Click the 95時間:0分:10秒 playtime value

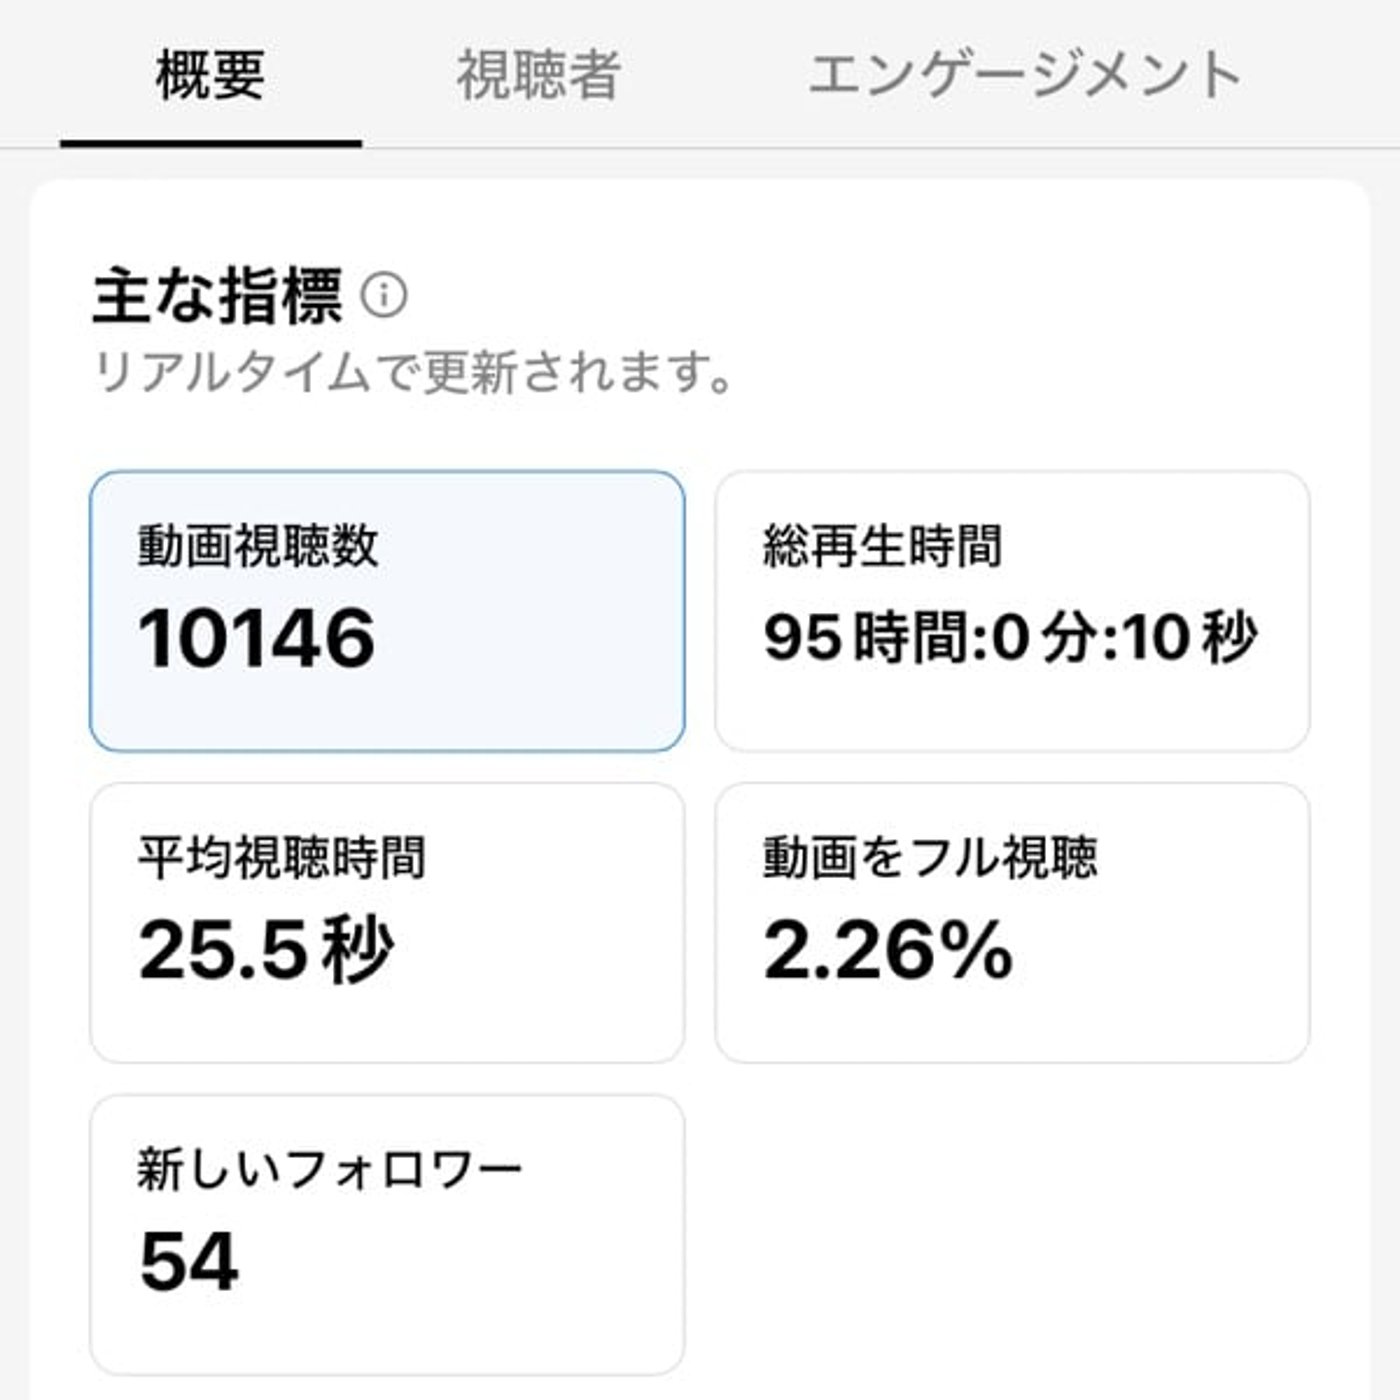[x=1010, y=638]
